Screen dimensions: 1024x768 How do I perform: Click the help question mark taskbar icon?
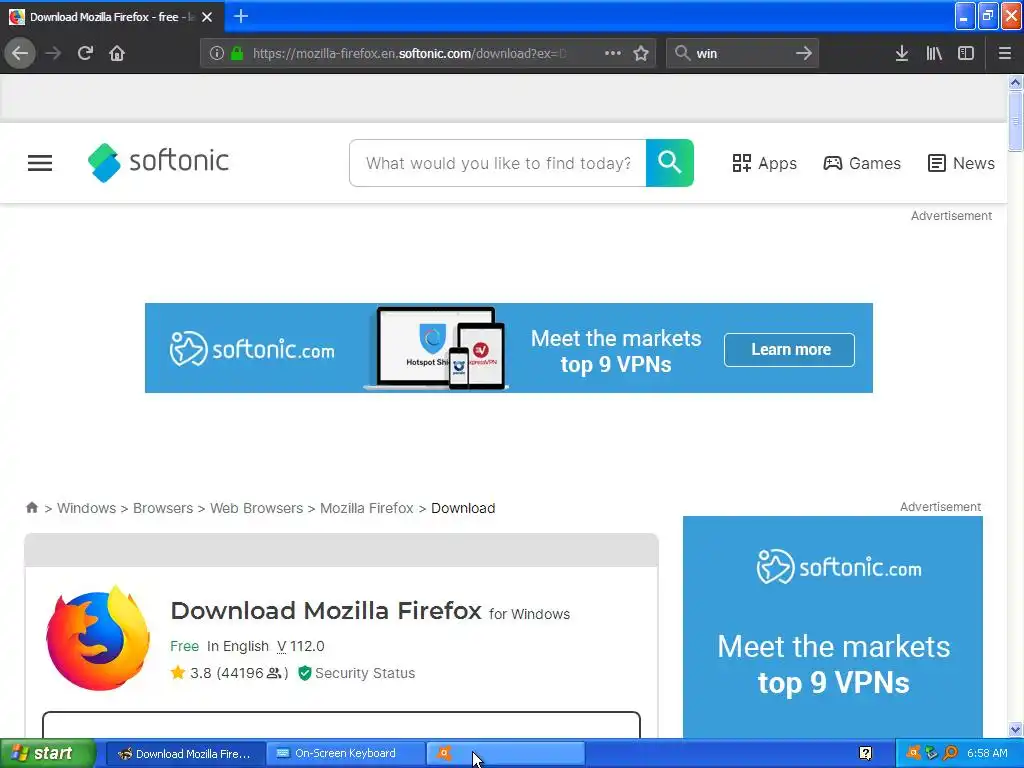865,754
